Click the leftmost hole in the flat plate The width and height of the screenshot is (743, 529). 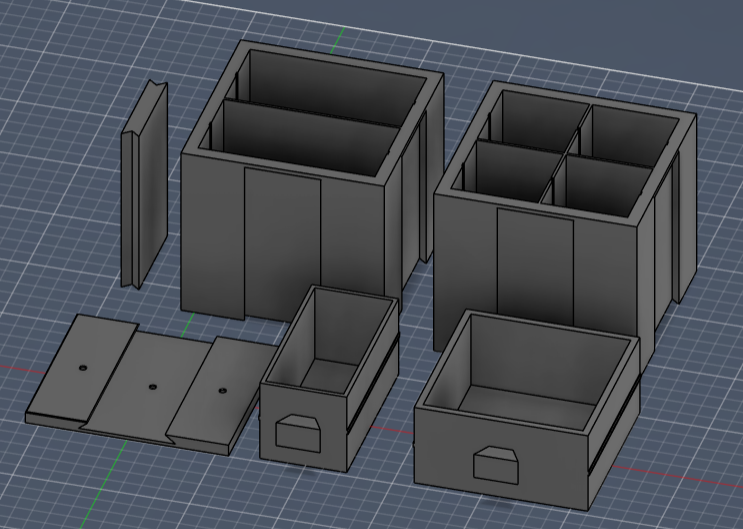[x=83, y=368]
